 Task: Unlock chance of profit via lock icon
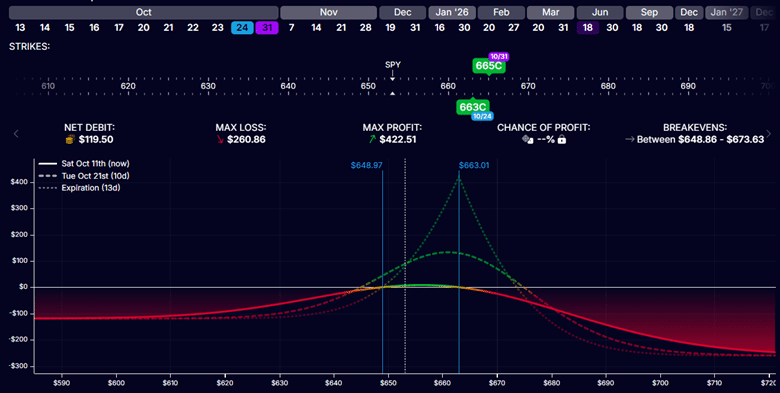coord(562,140)
